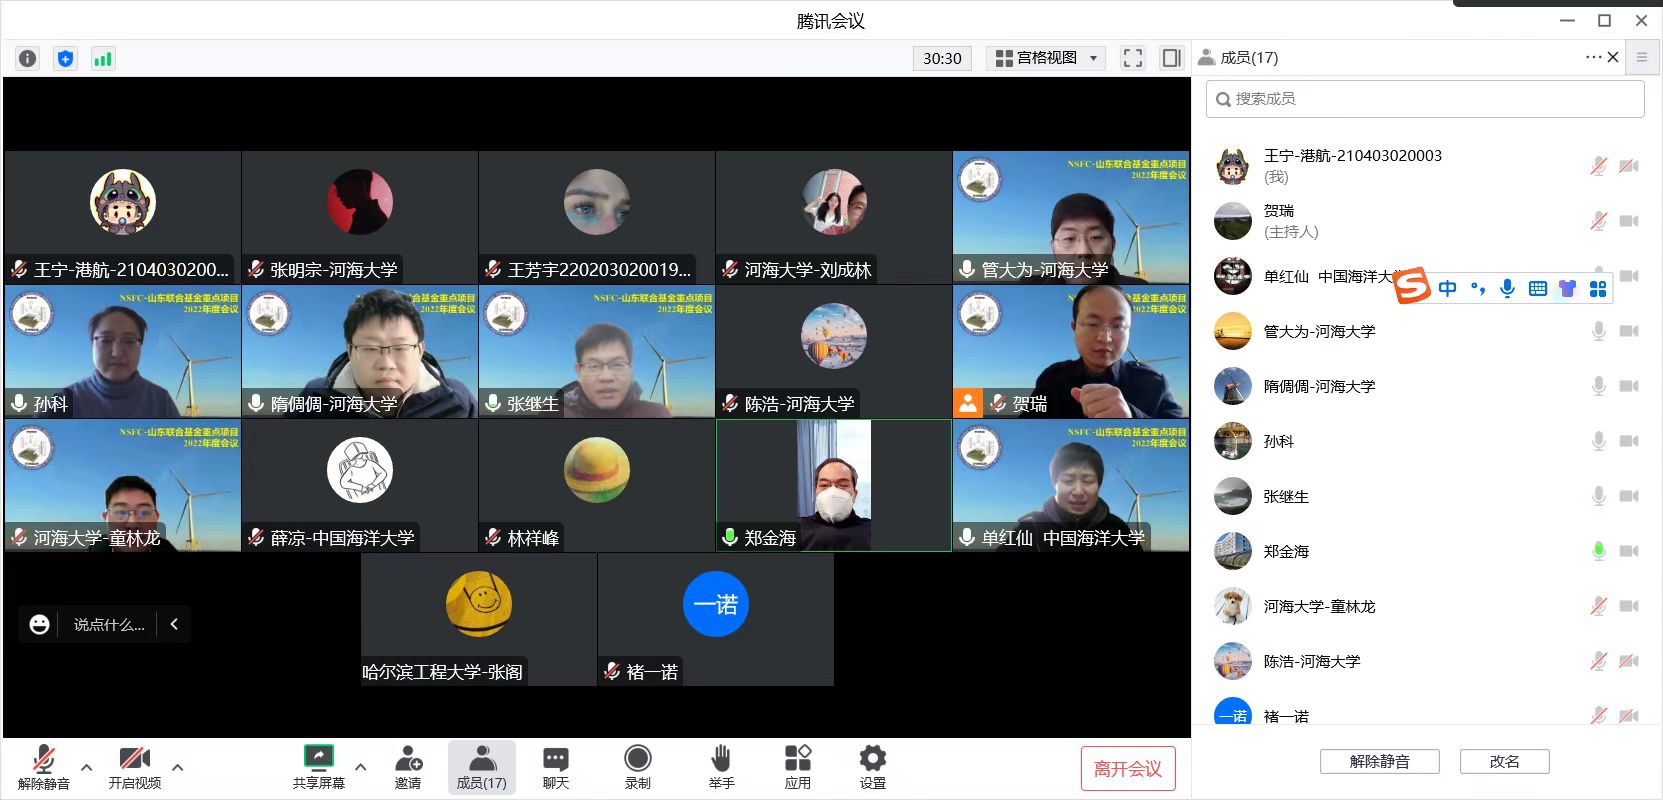This screenshot has height=800, width=1663.
Task: Click the 搜索成员 search field
Action: (x=1425, y=99)
